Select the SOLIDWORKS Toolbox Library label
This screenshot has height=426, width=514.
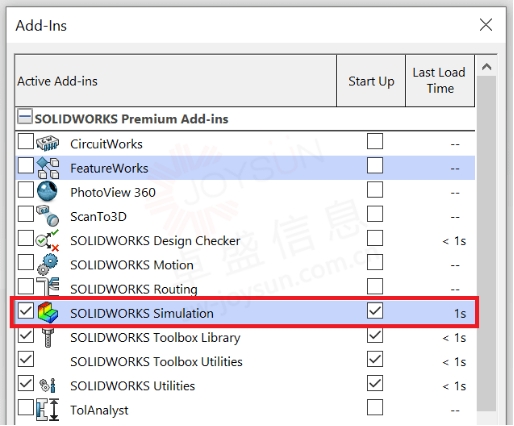click(155, 338)
